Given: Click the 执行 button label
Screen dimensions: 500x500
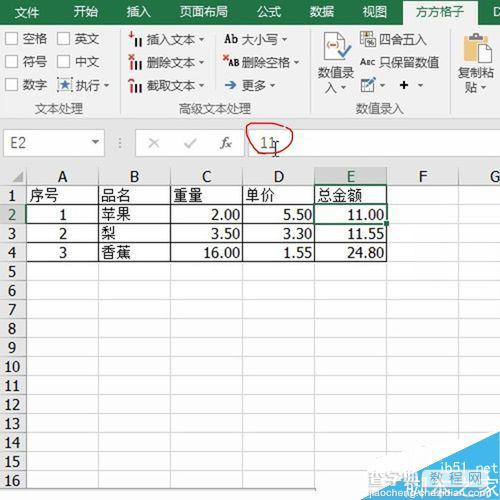Looking at the screenshot, I should [88, 86].
